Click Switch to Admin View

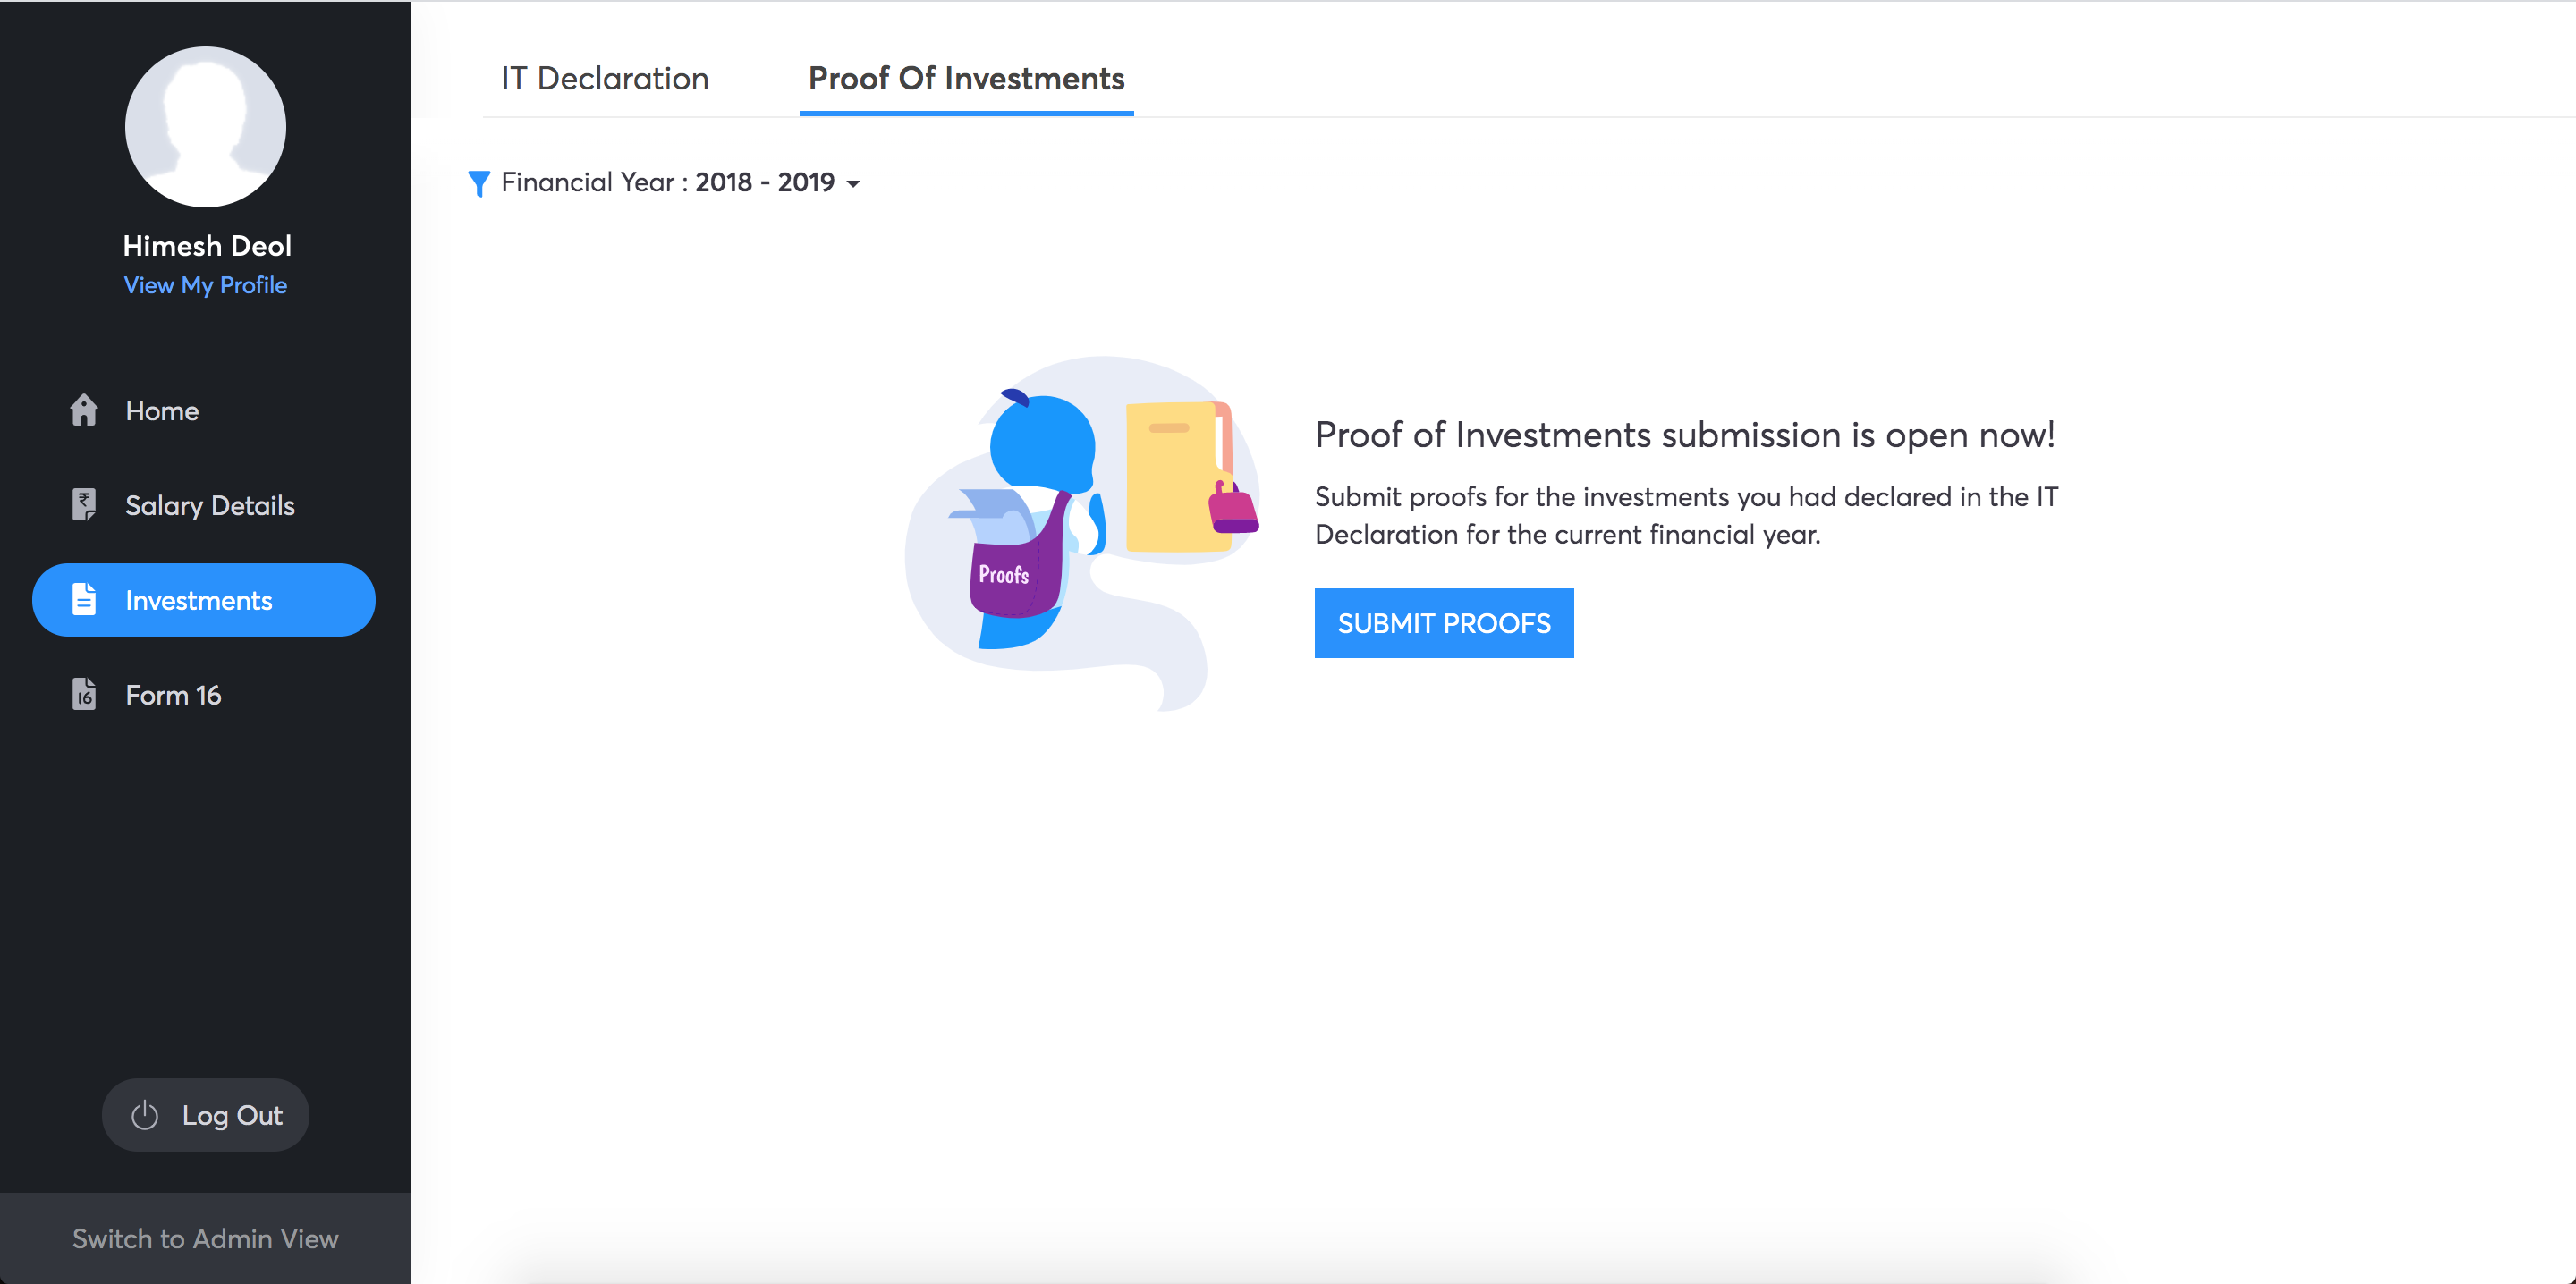(x=205, y=1238)
